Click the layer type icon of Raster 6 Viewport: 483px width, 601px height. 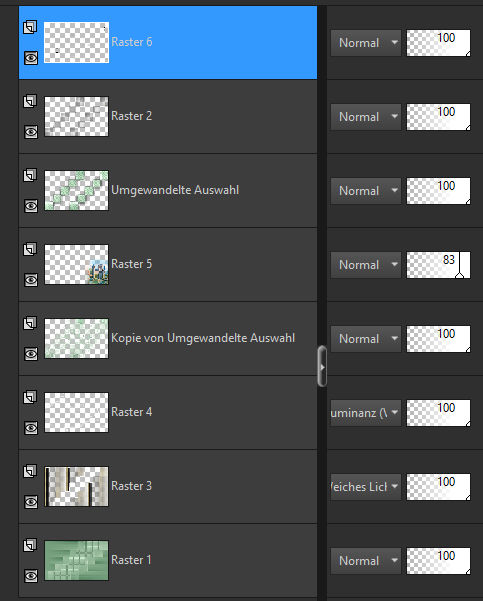[30, 28]
